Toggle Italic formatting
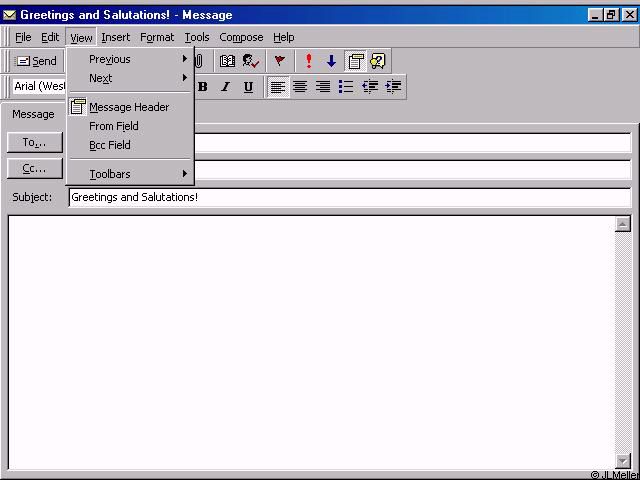Screen dimensions: 640x480 coord(225,87)
